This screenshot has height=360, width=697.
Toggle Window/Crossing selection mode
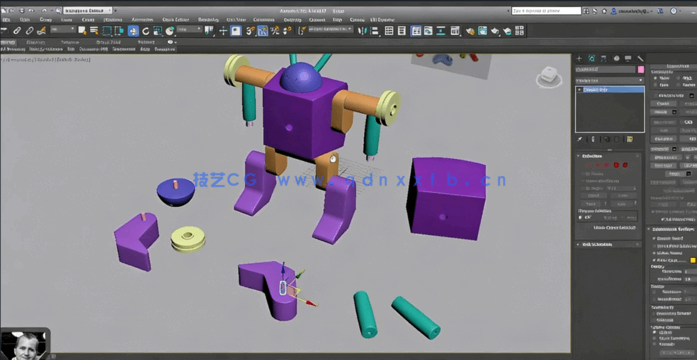(x=119, y=31)
